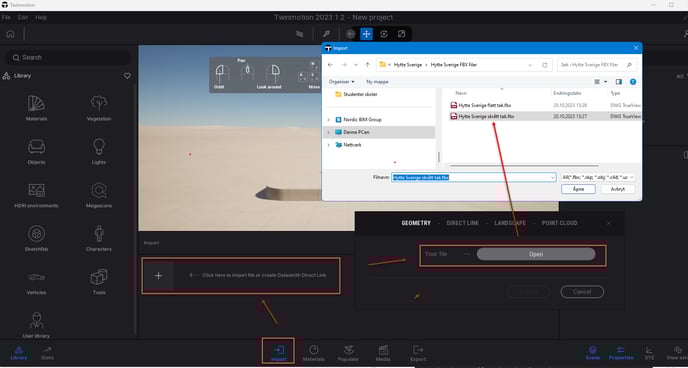The height and width of the screenshot is (368, 688).
Task: Go up one folder level
Action: 368,65
